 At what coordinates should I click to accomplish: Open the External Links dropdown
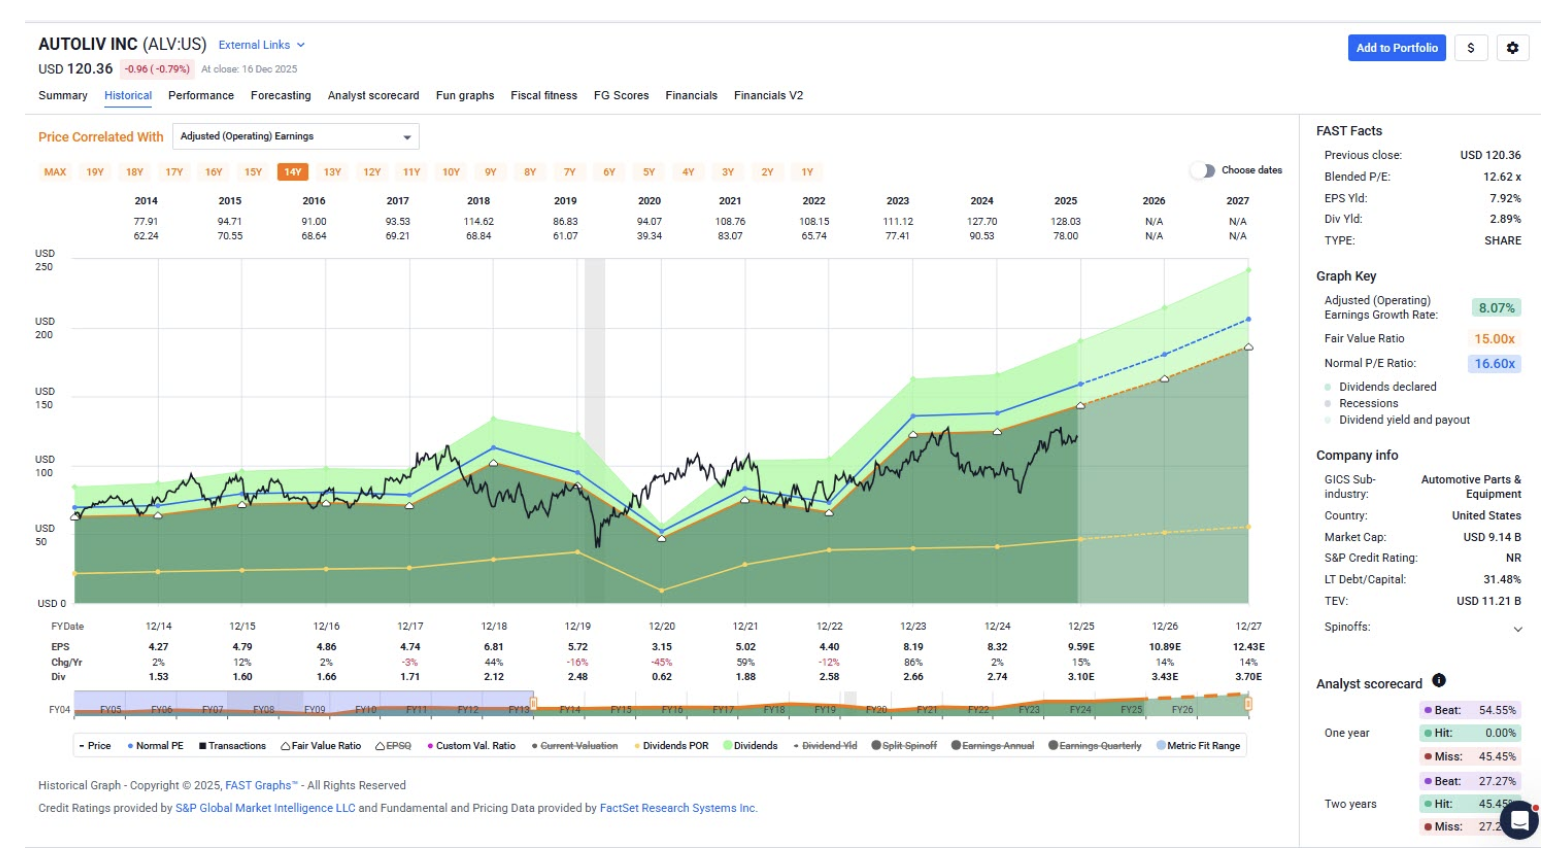click(261, 45)
